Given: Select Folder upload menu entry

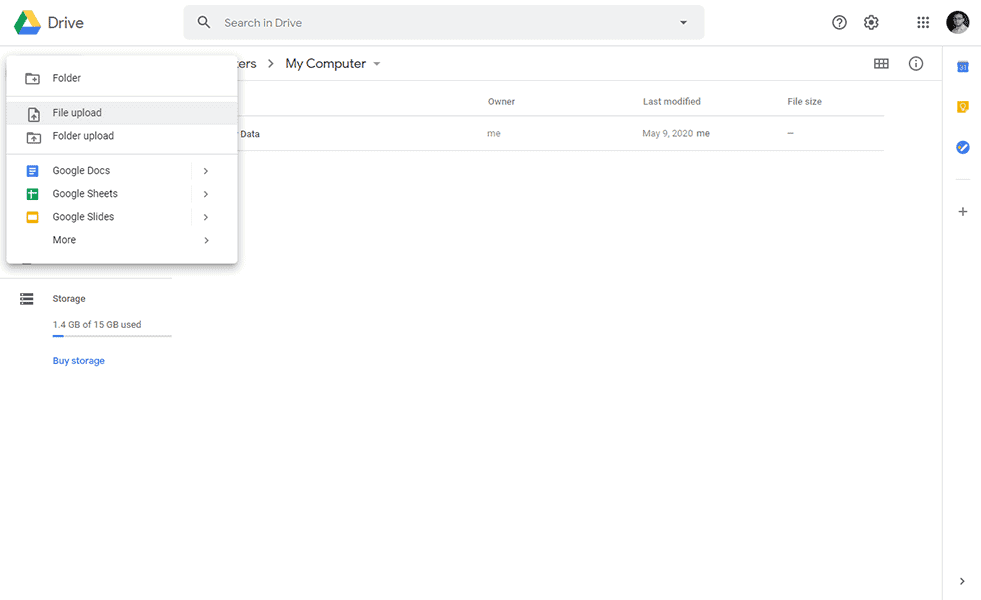Looking at the screenshot, I should coord(122,136).
